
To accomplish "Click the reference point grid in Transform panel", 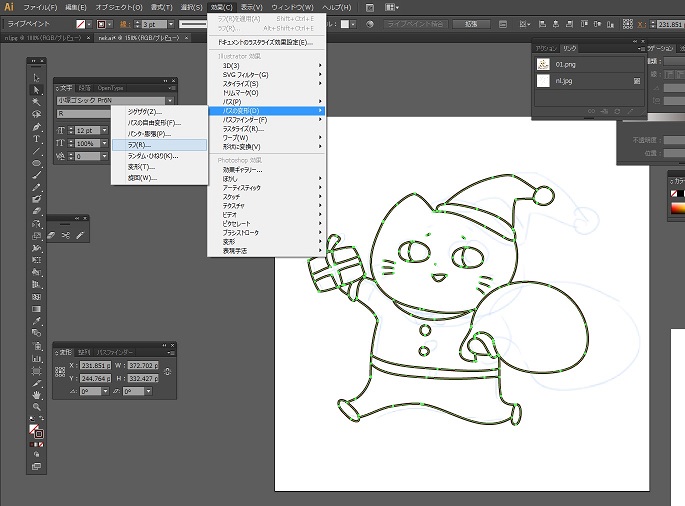I will 60,372.
